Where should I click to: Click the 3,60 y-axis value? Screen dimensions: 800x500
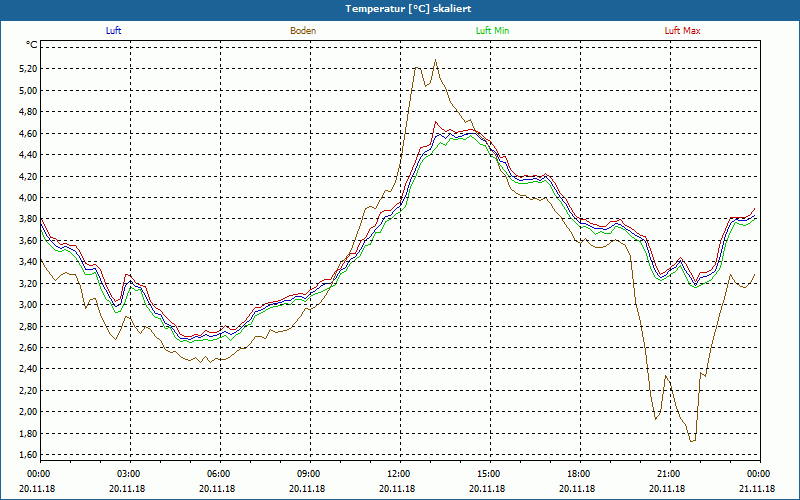(x=29, y=240)
